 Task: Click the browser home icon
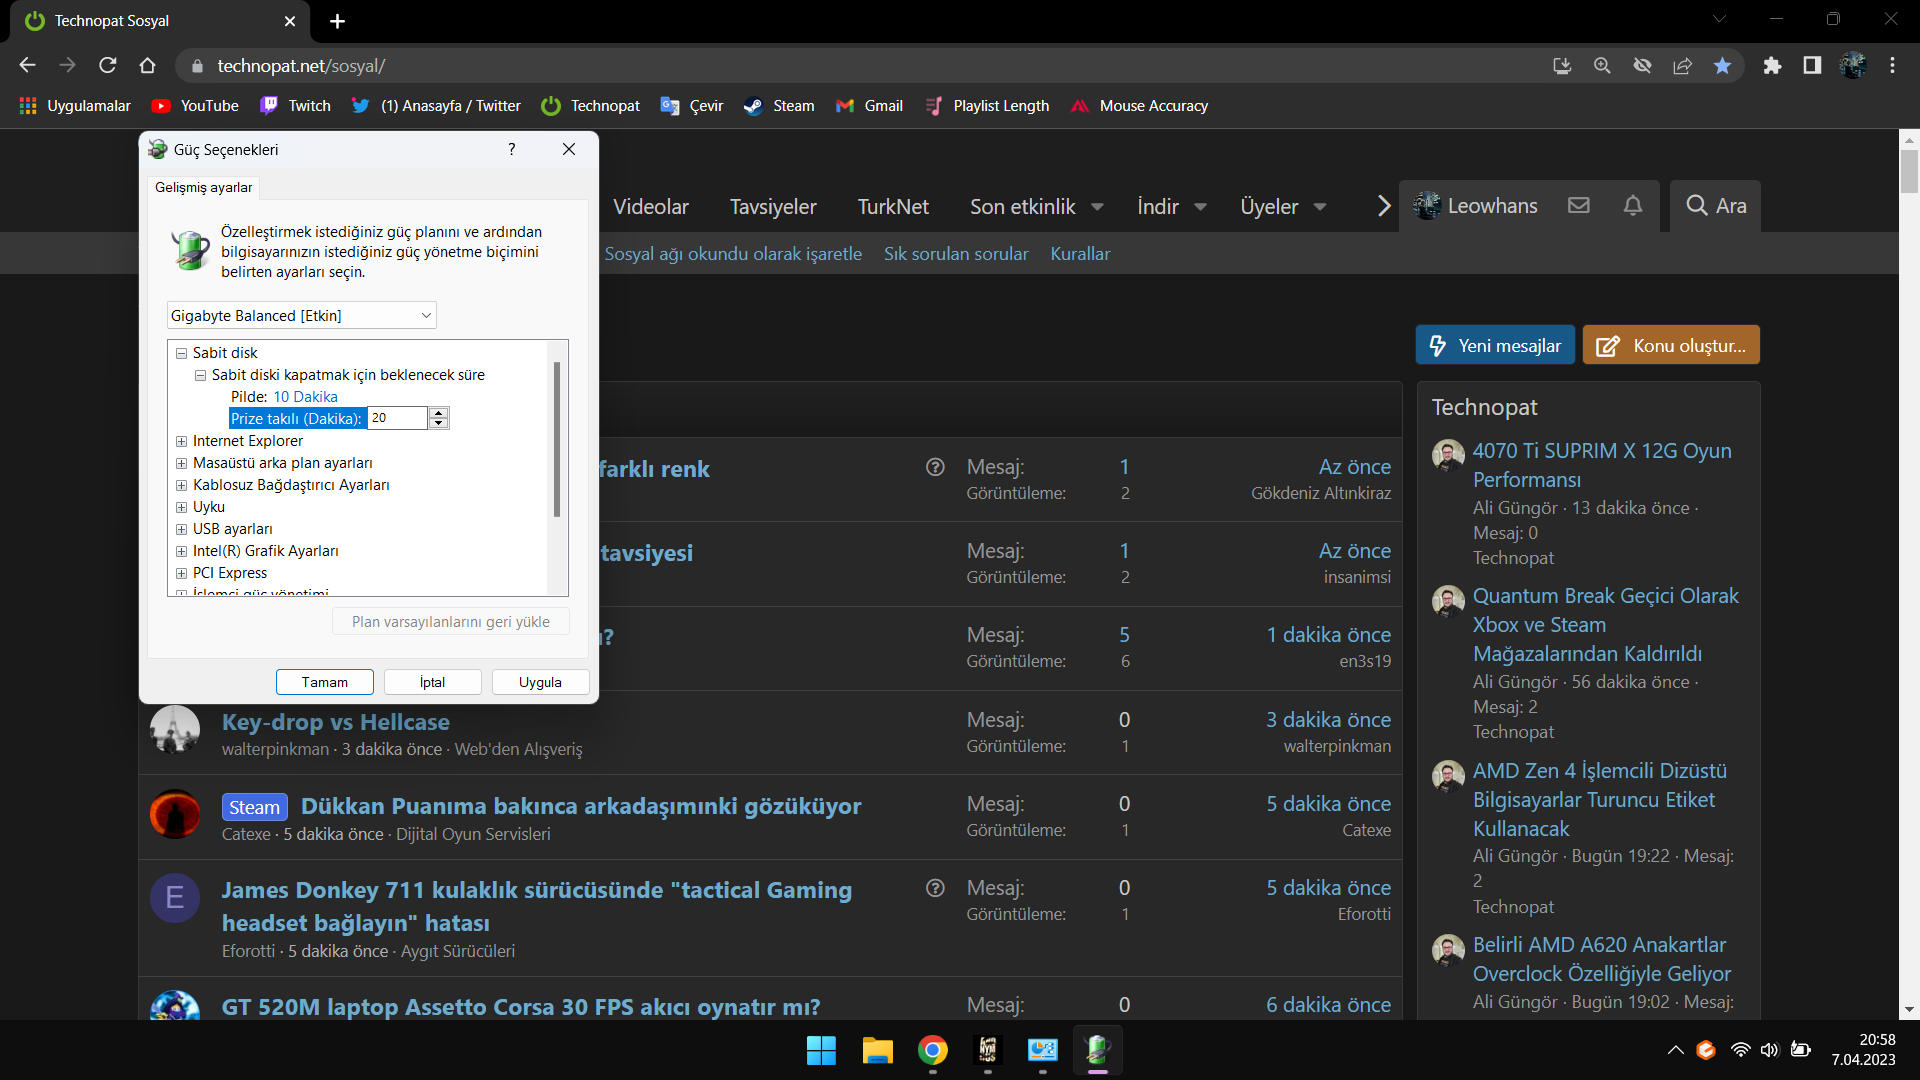pos(147,66)
